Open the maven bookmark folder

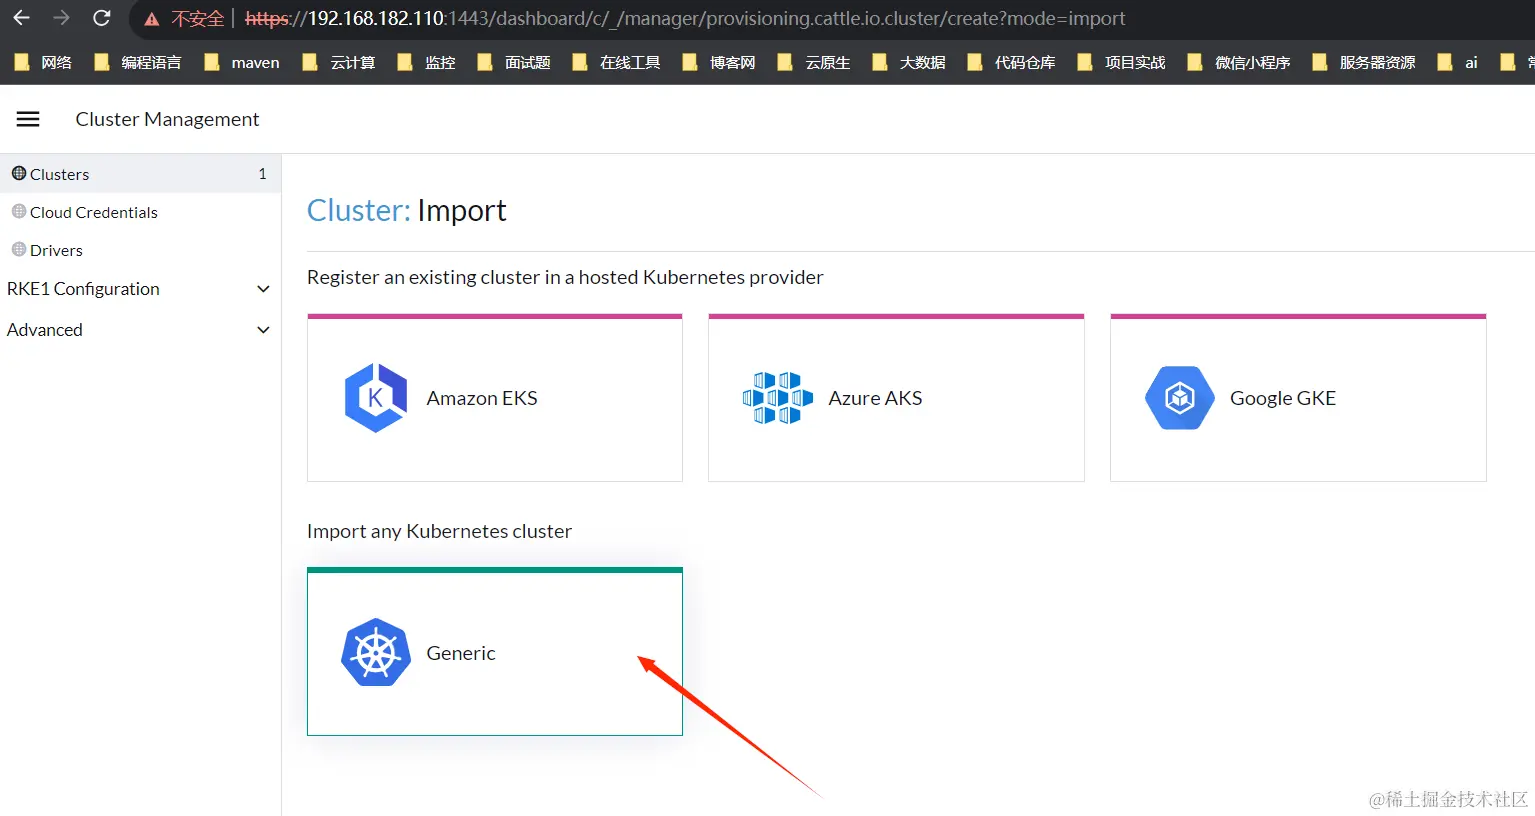coord(241,62)
